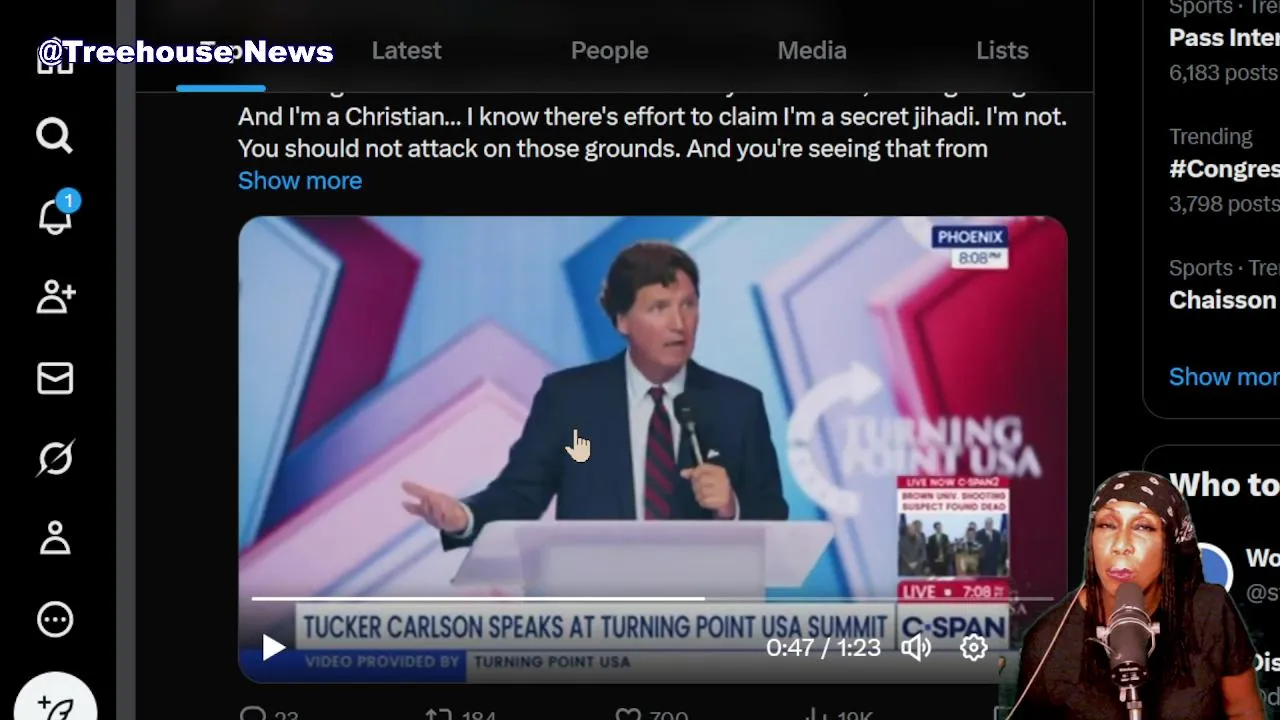Click the post text about being a Christian
The width and height of the screenshot is (1280, 720).
click(652, 132)
